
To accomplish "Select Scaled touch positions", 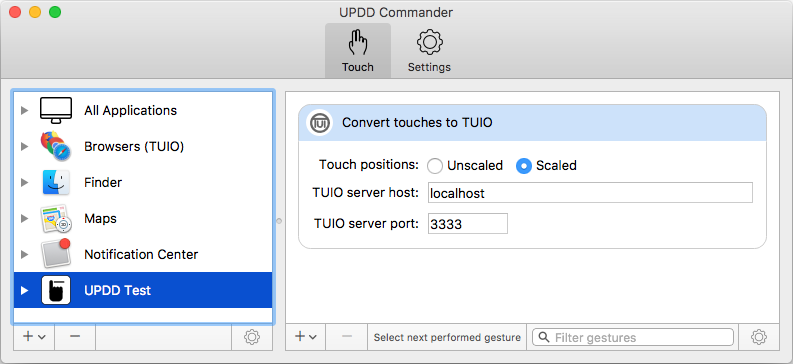I will 523,166.
